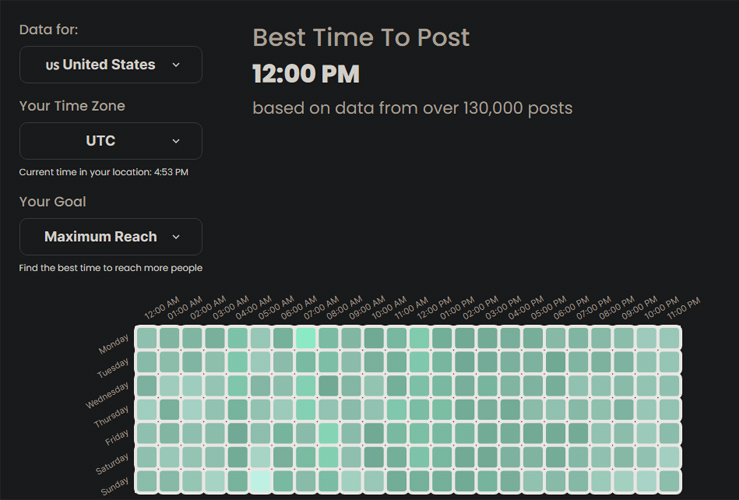Click the 12:00 PM best time value
Screen dimensions: 739x500
306,74
